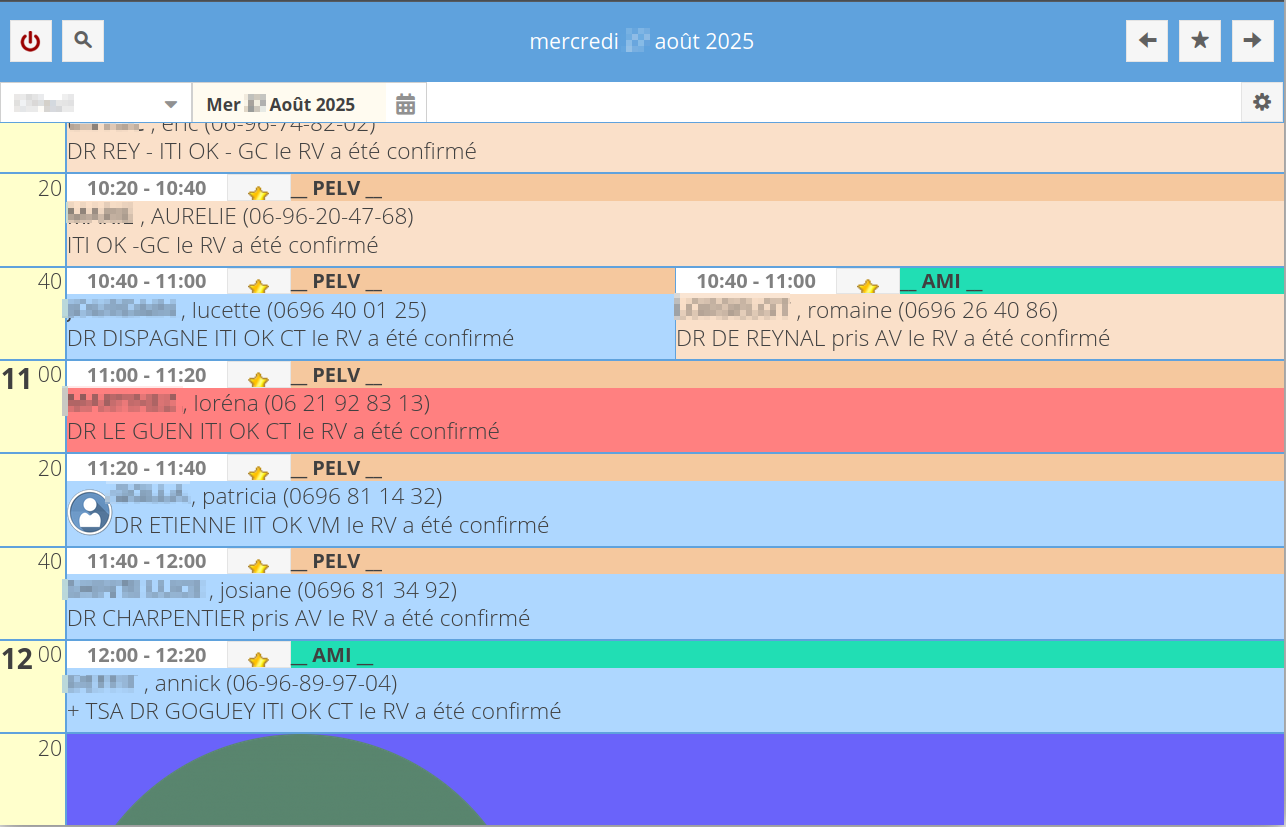Click the red power logout icon
This screenshot has height=827, width=1286.
point(31,41)
